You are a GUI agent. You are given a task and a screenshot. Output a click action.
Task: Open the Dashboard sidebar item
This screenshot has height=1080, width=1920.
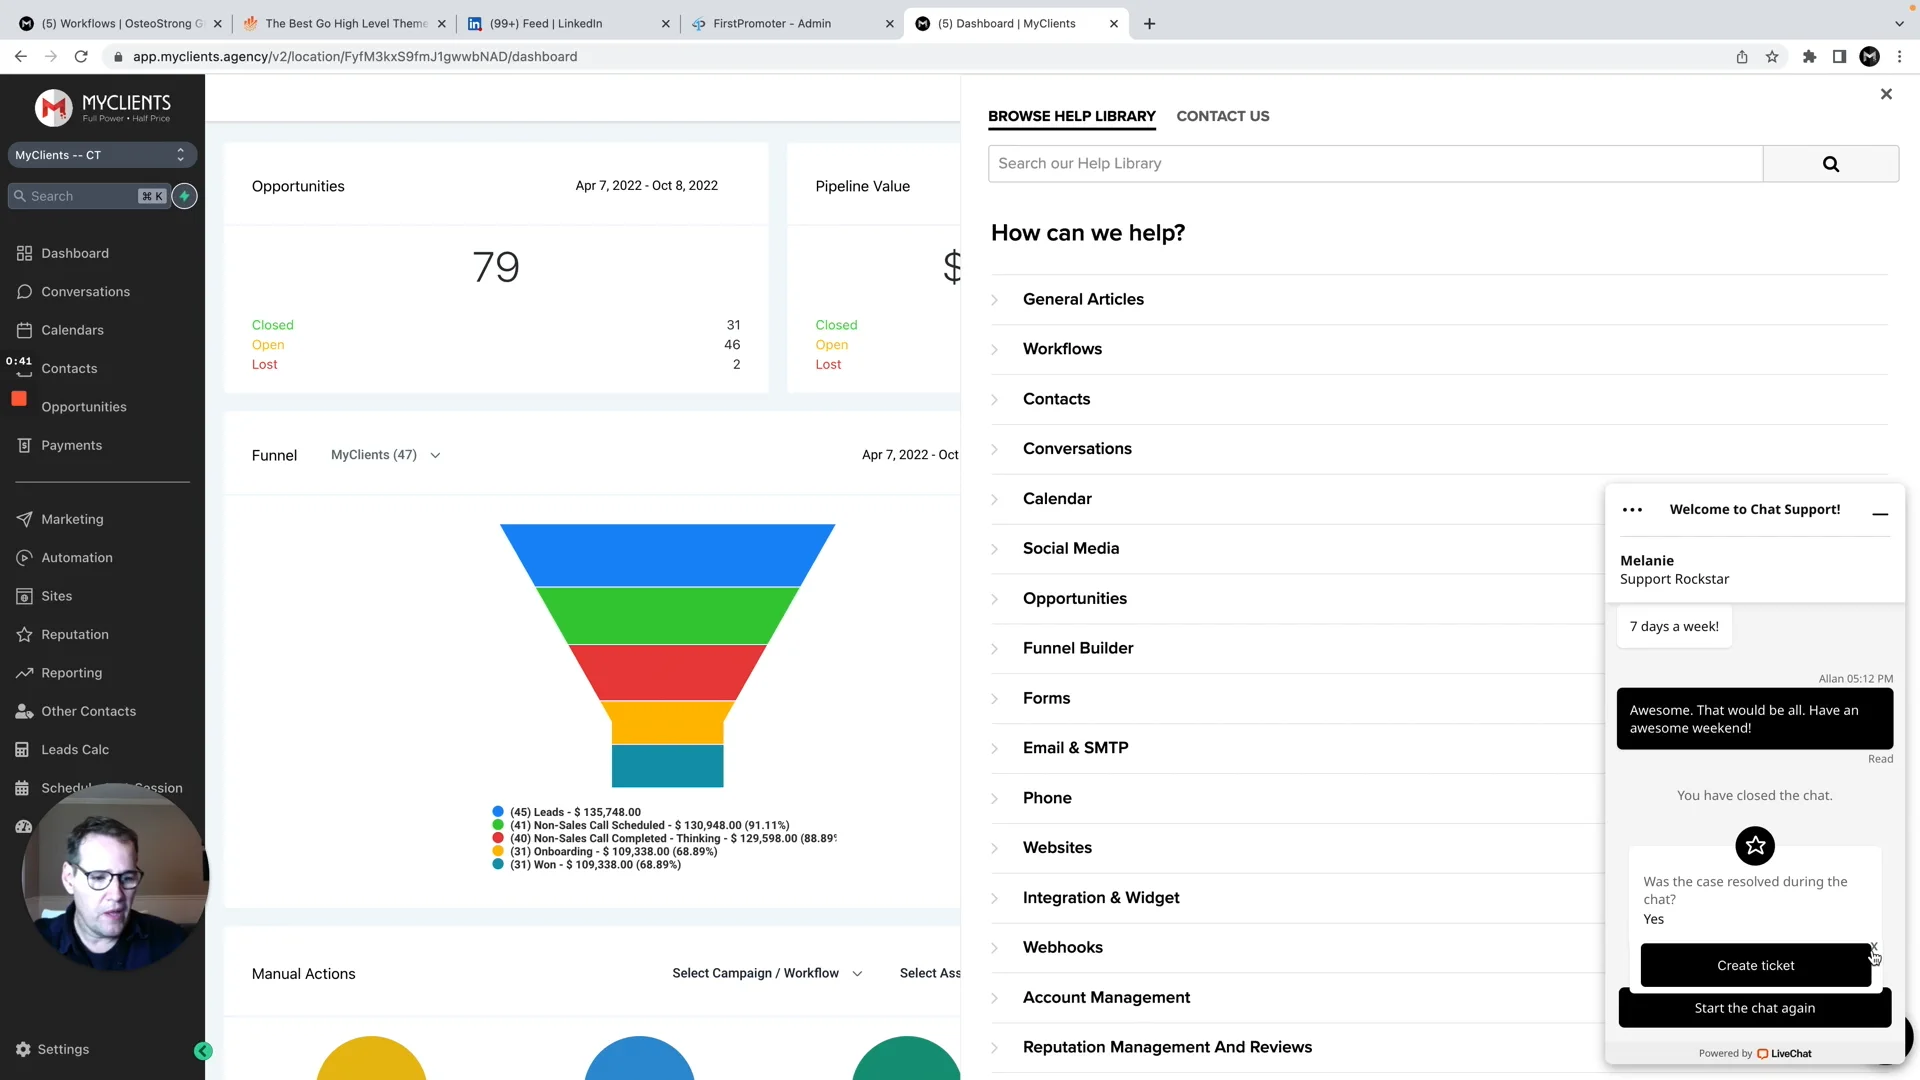point(75,253)
